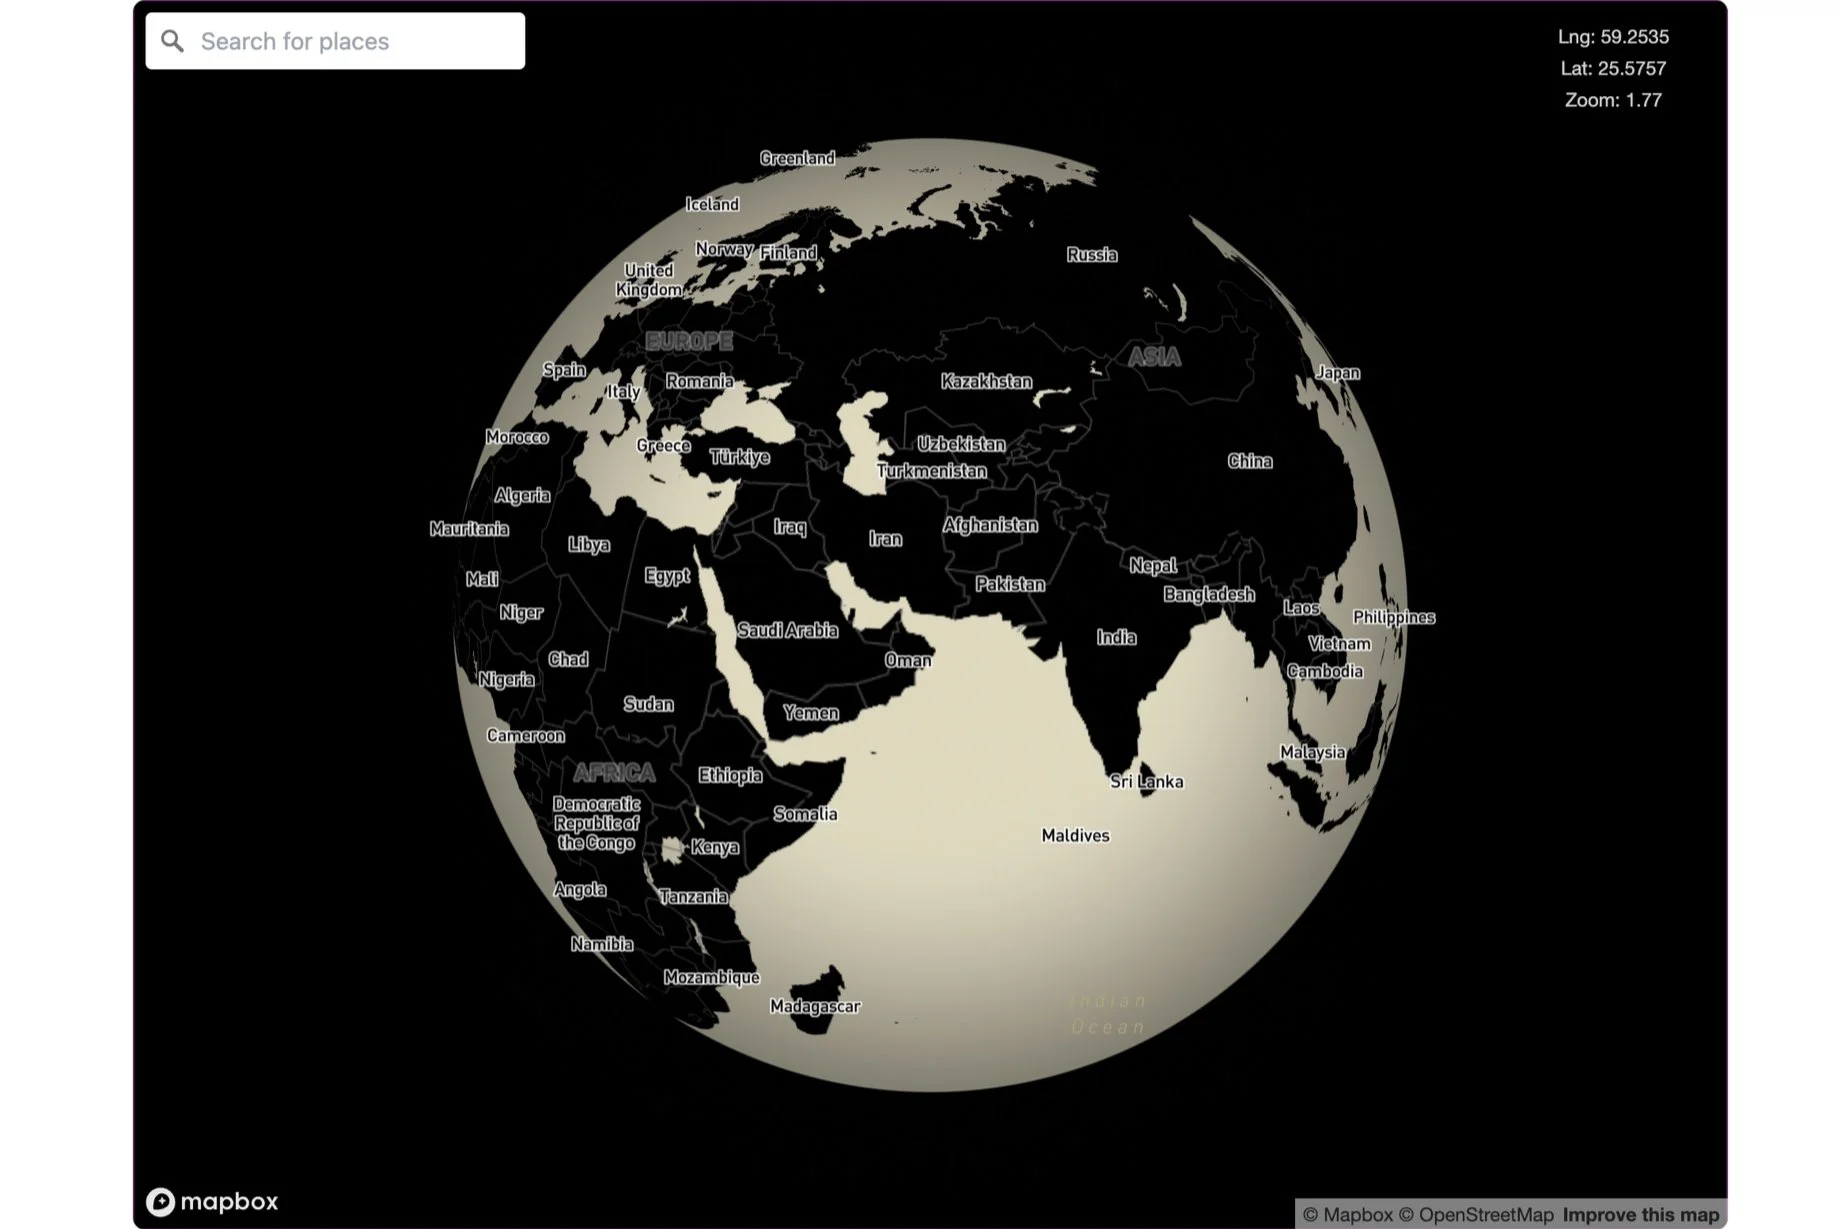Click the Philippines label
This screenshot has width=1843, height=1229.
1393,617
